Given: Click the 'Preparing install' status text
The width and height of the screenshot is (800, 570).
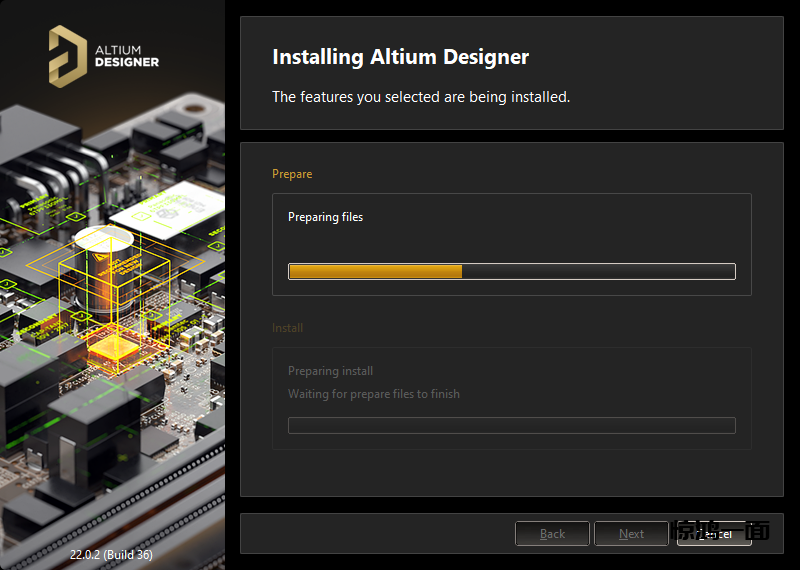Looking at the screenshot, I should pyautogui.click(x=330, y=371).
